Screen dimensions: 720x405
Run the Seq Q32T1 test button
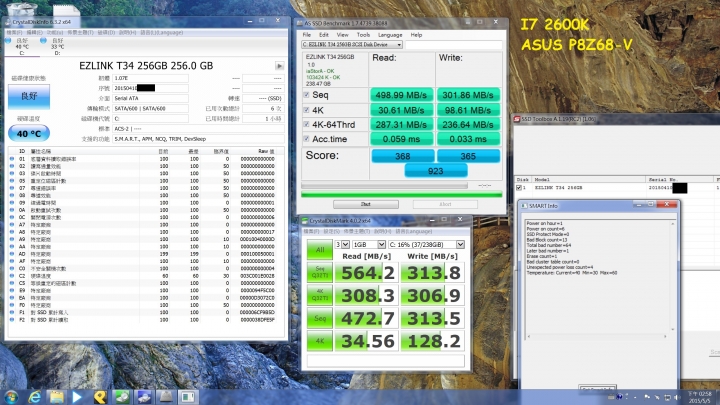coord(320,272)
